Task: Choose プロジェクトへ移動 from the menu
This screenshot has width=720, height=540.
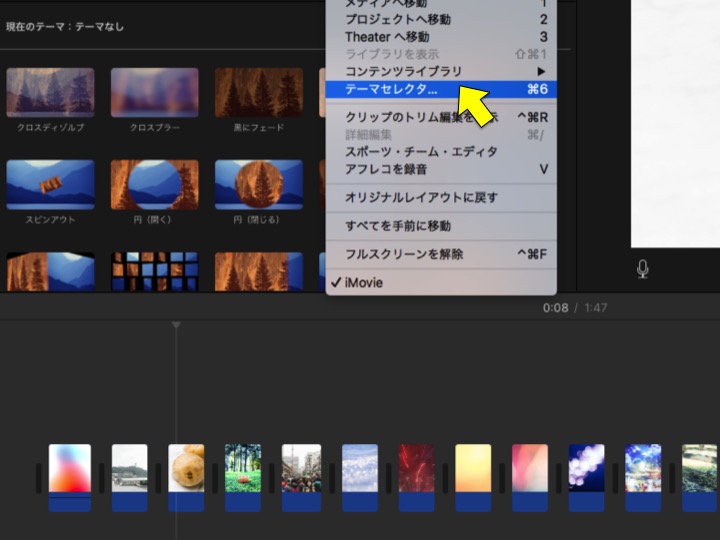Action: (x=441, y=19)
